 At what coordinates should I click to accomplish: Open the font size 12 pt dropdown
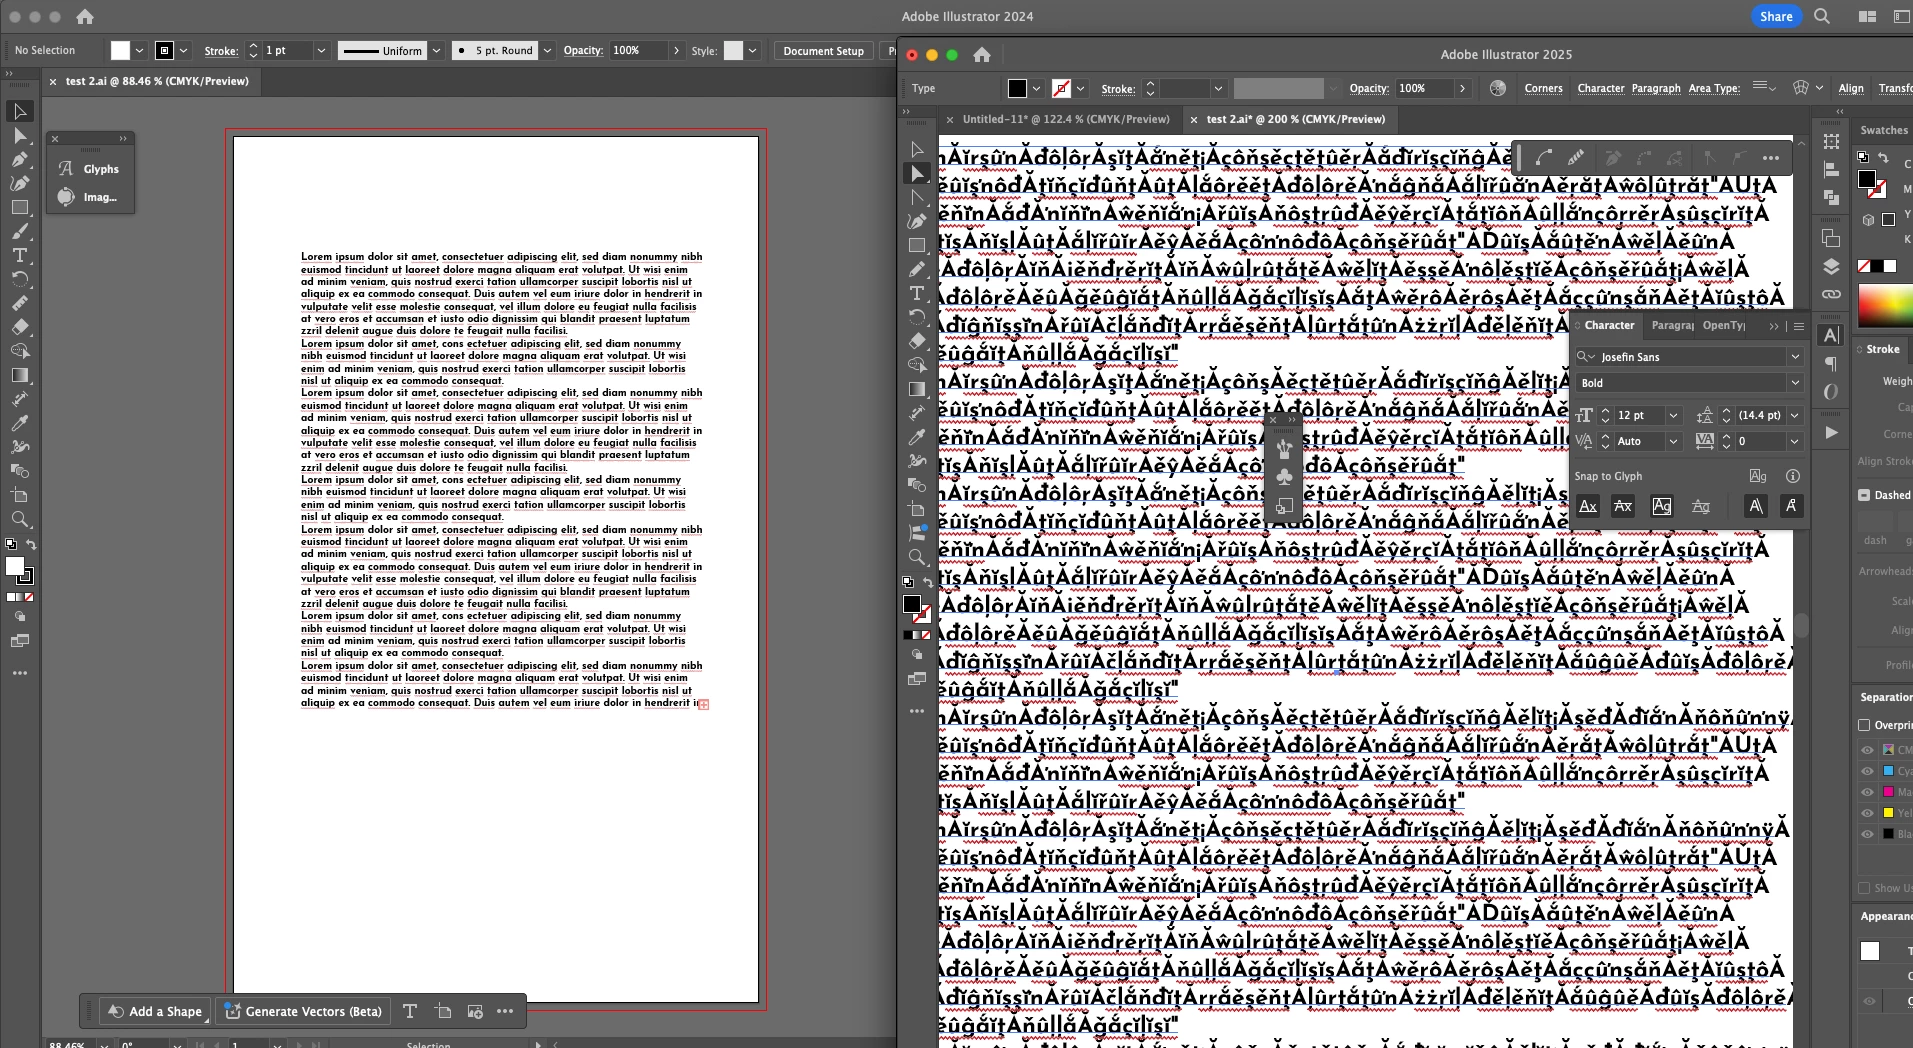pos(1673,415)
